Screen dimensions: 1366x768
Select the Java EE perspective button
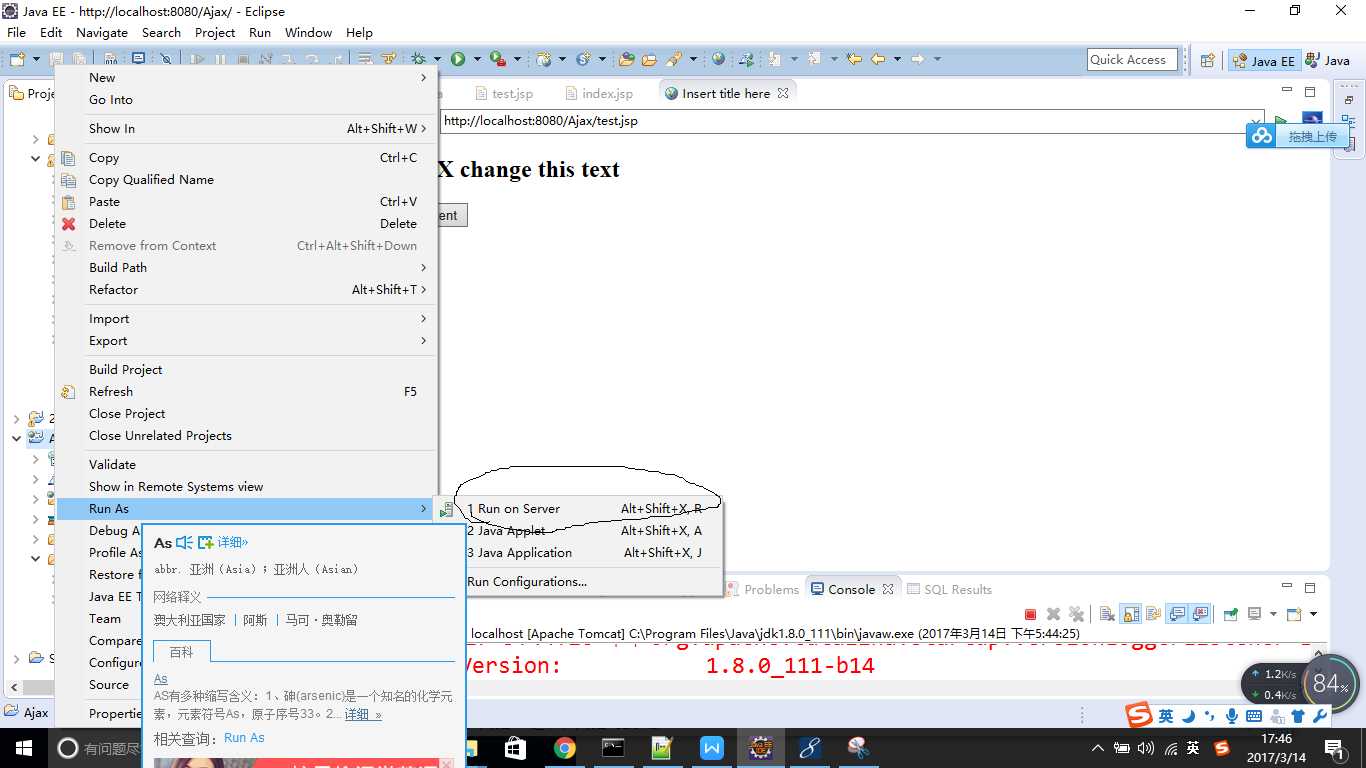[x=1264, y=61]
